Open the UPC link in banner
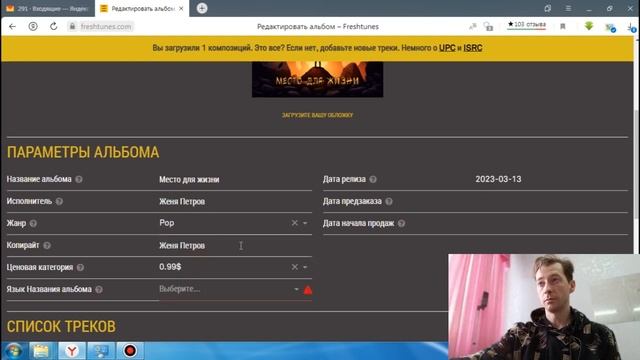Screen dimensions: 640x360 click(447, 48)
